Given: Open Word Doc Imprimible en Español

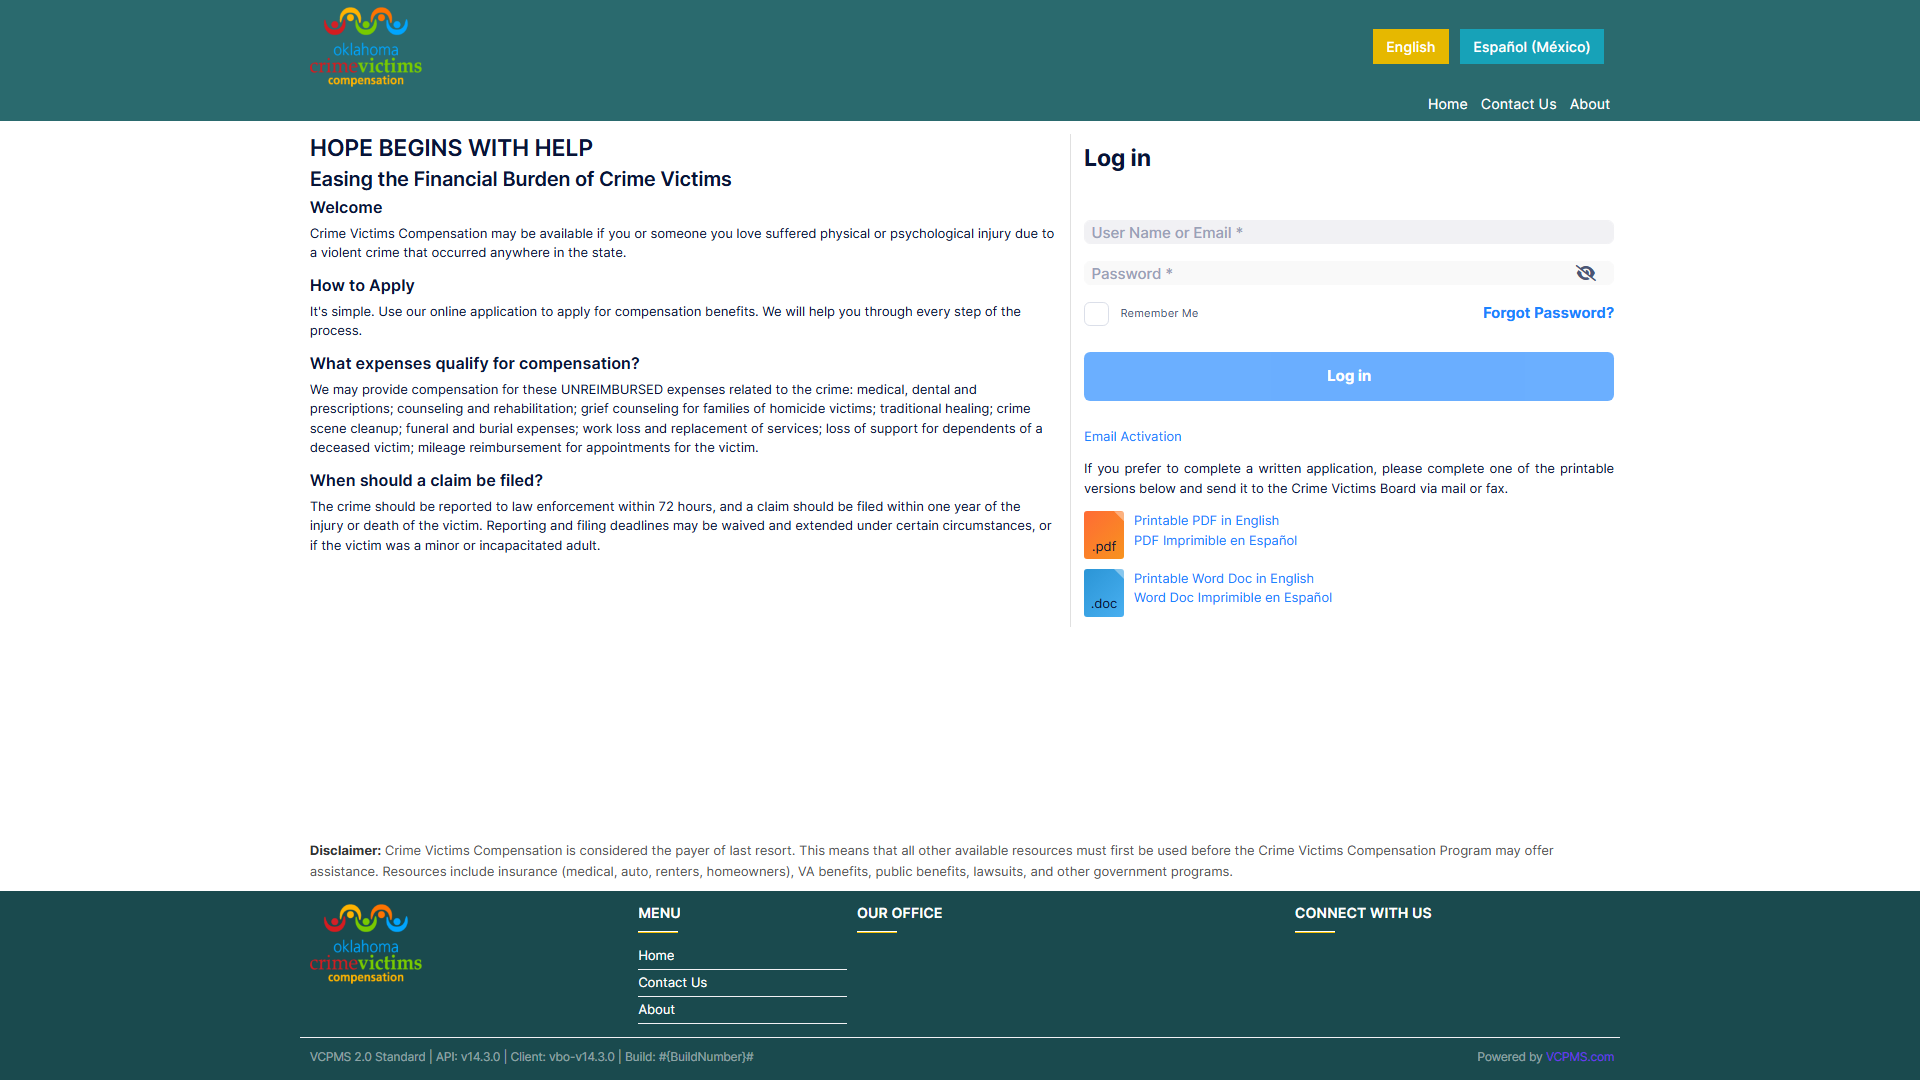Looking at the screenshot, I should (1232, 597).
